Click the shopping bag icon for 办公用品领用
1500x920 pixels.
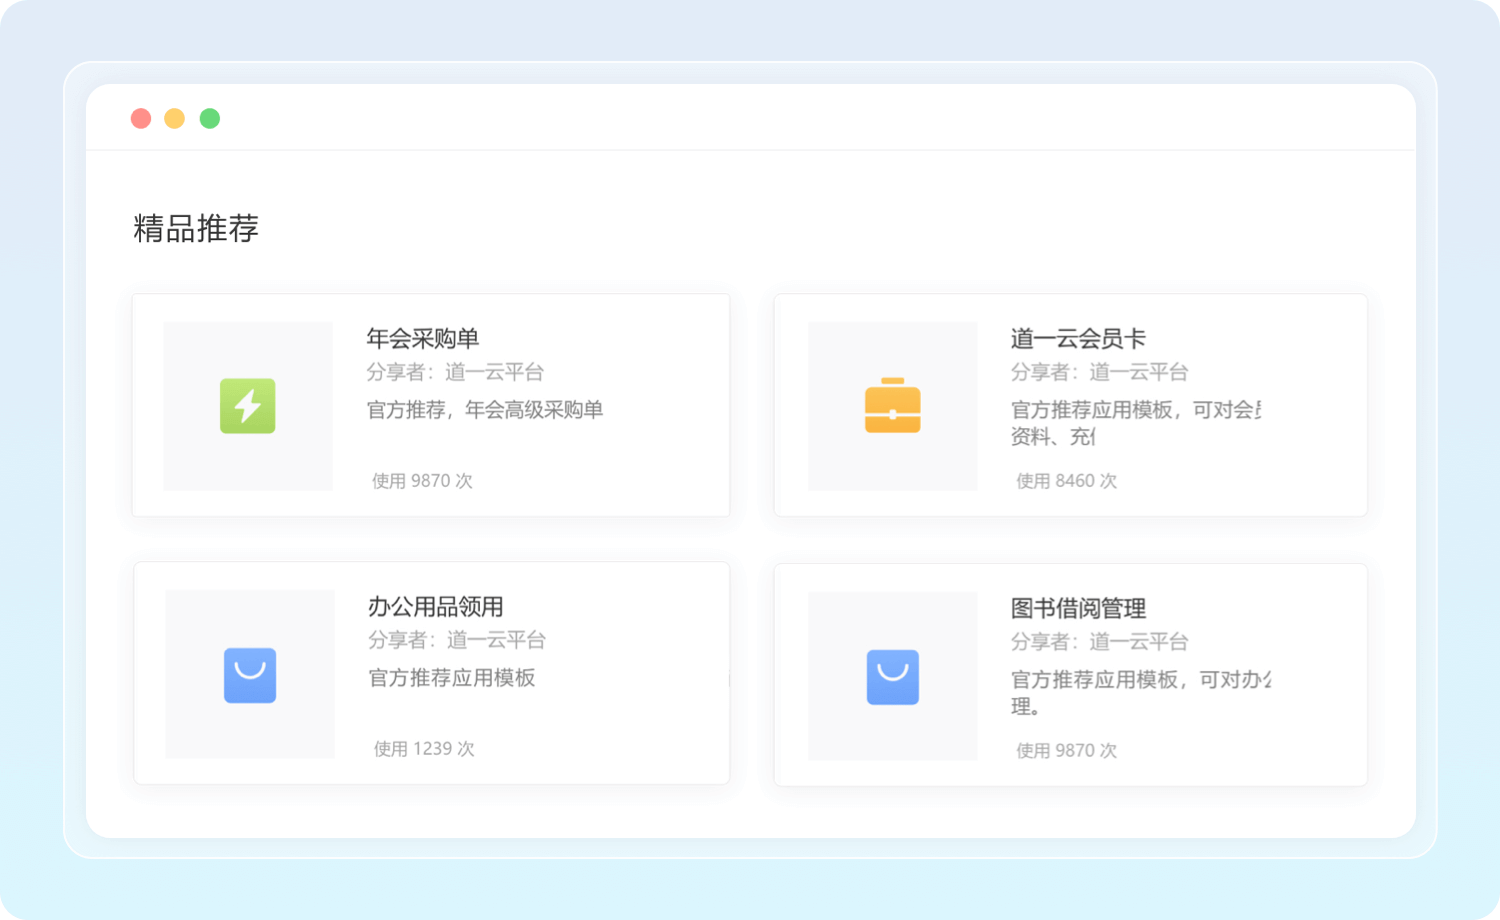tap(250, 675)
